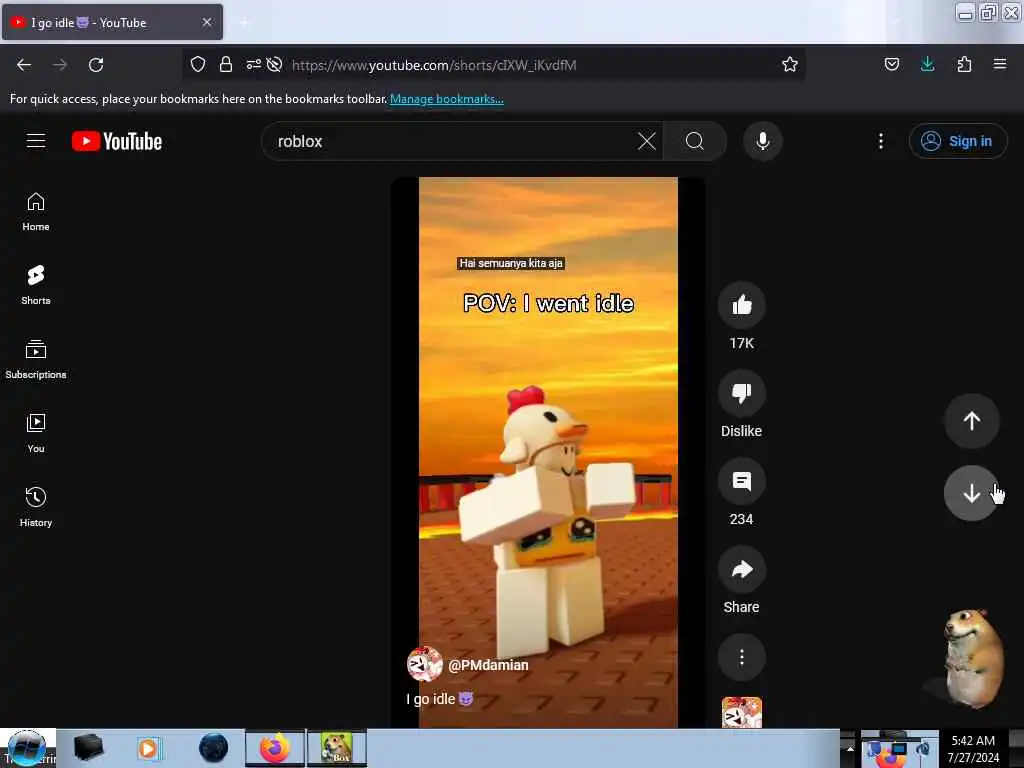Bookmark this page with the star
This screenshot has width=1024, height=768.
coord(790,64)
